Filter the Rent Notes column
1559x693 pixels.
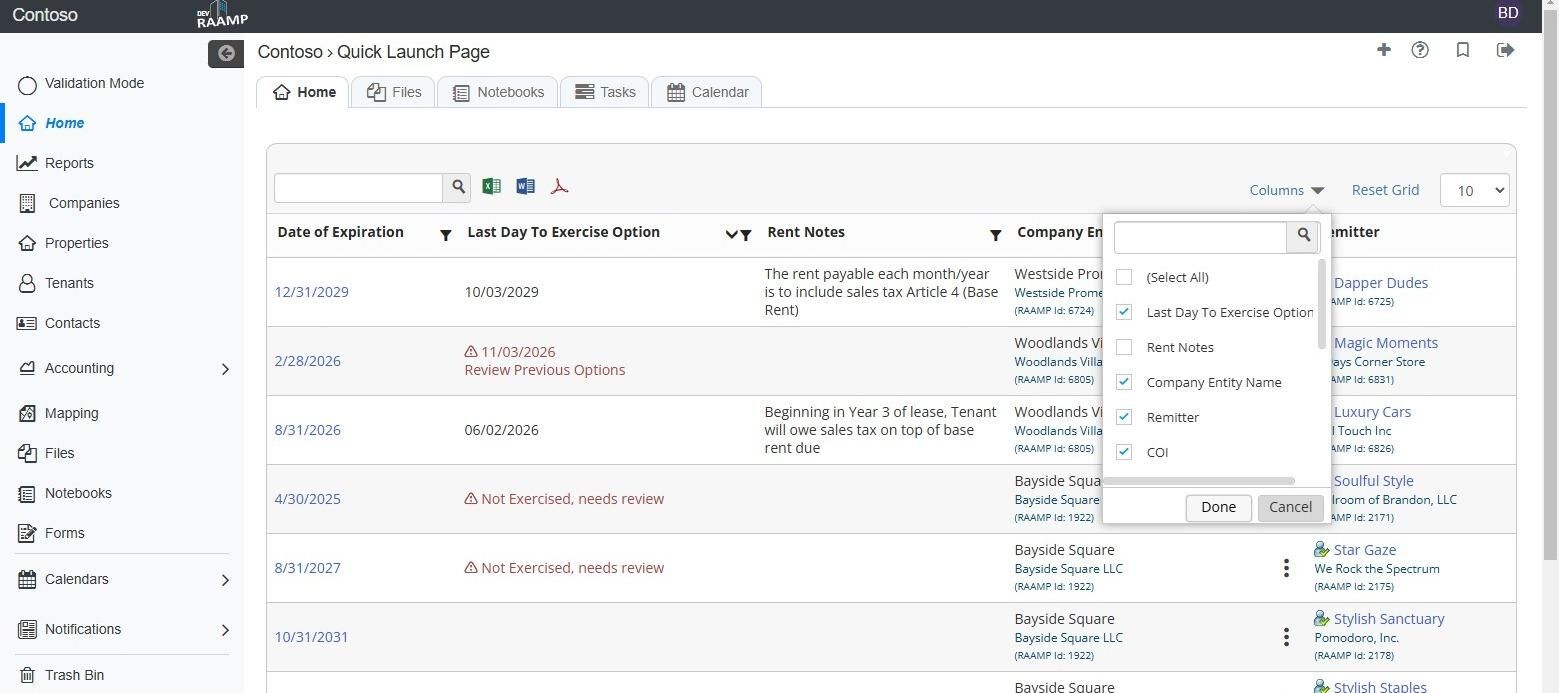click(x=995, y=235)
